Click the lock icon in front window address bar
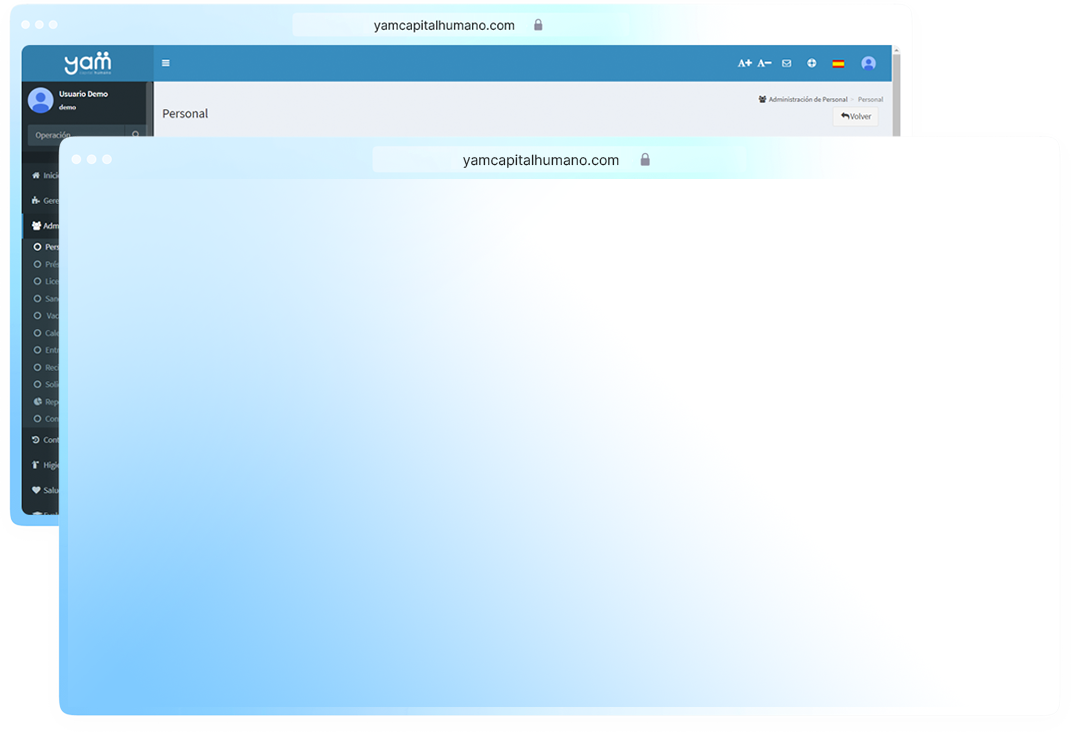Image resolution: width=1071 pixels, height=732 pixels. 645,160
